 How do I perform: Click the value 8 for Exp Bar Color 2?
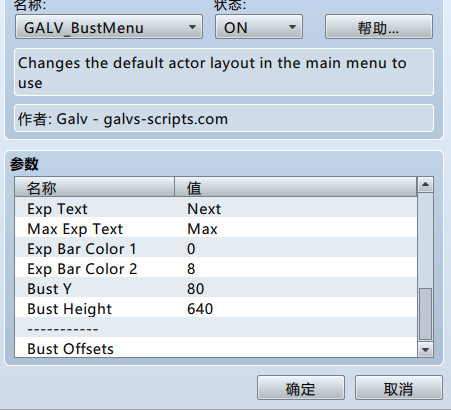click(x=191, y=269)
